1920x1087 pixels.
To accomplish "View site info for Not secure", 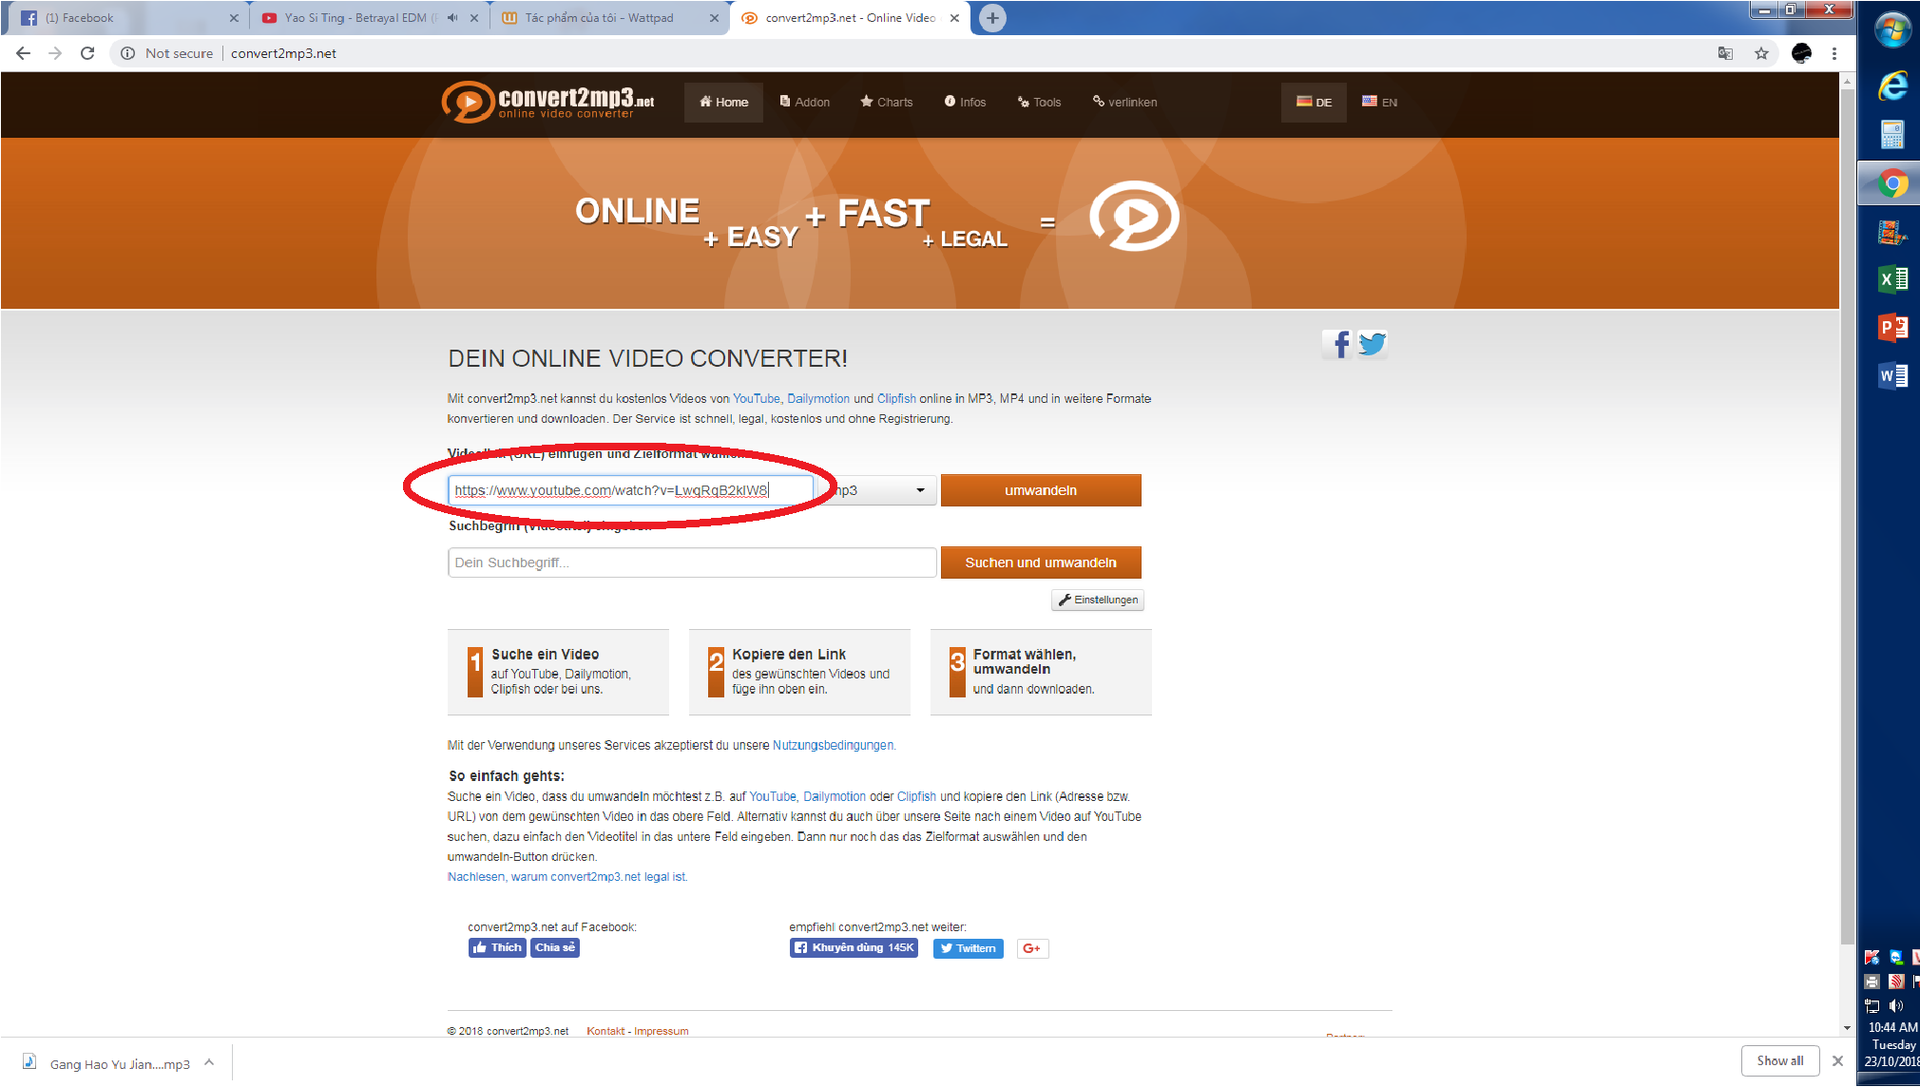I will tap(166, 53).
